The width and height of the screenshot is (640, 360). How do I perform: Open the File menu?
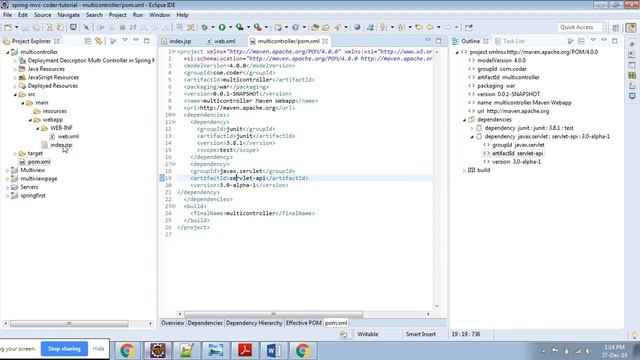click(x=7, y=15)
